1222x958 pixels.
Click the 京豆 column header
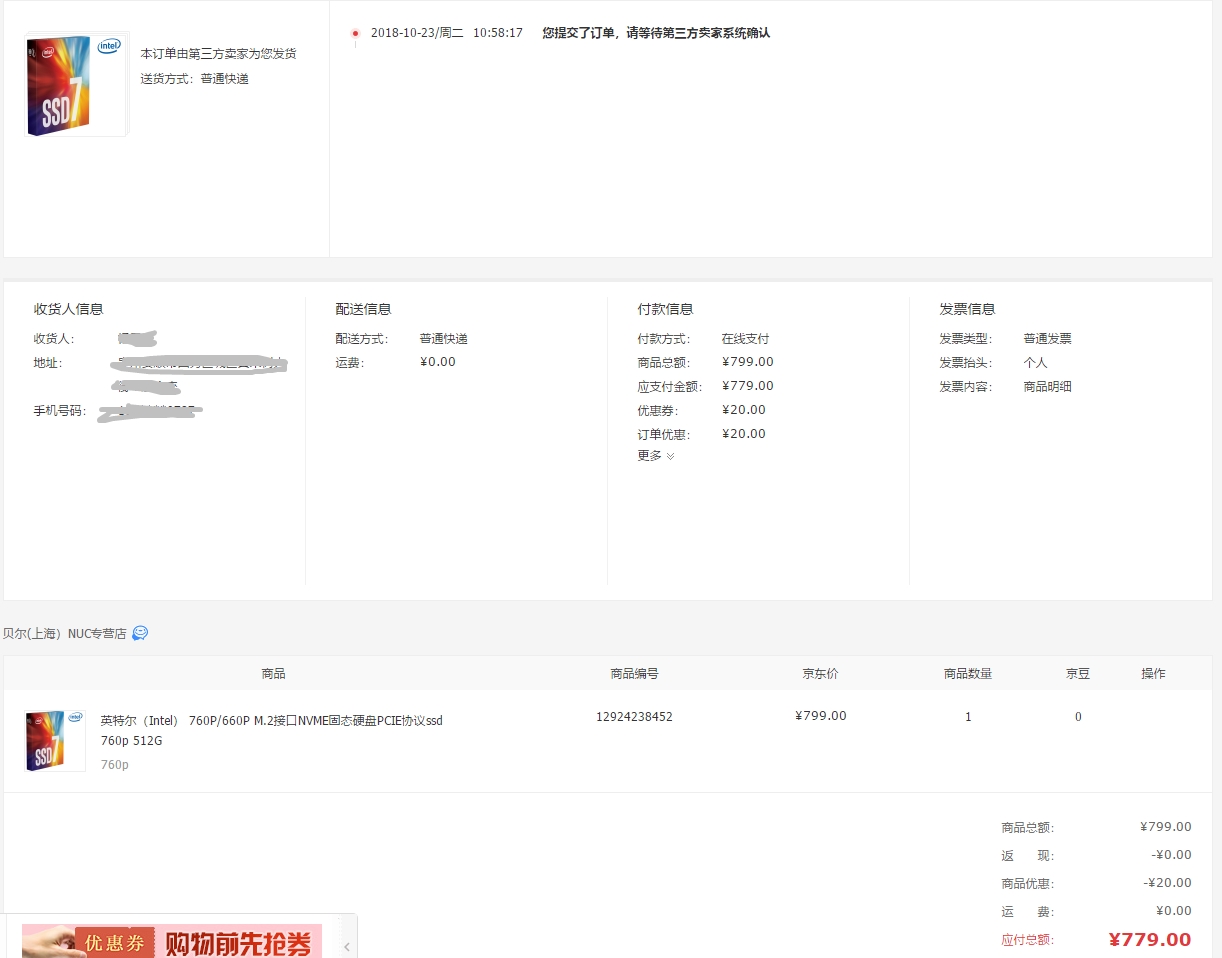(x=1078, y=674)
